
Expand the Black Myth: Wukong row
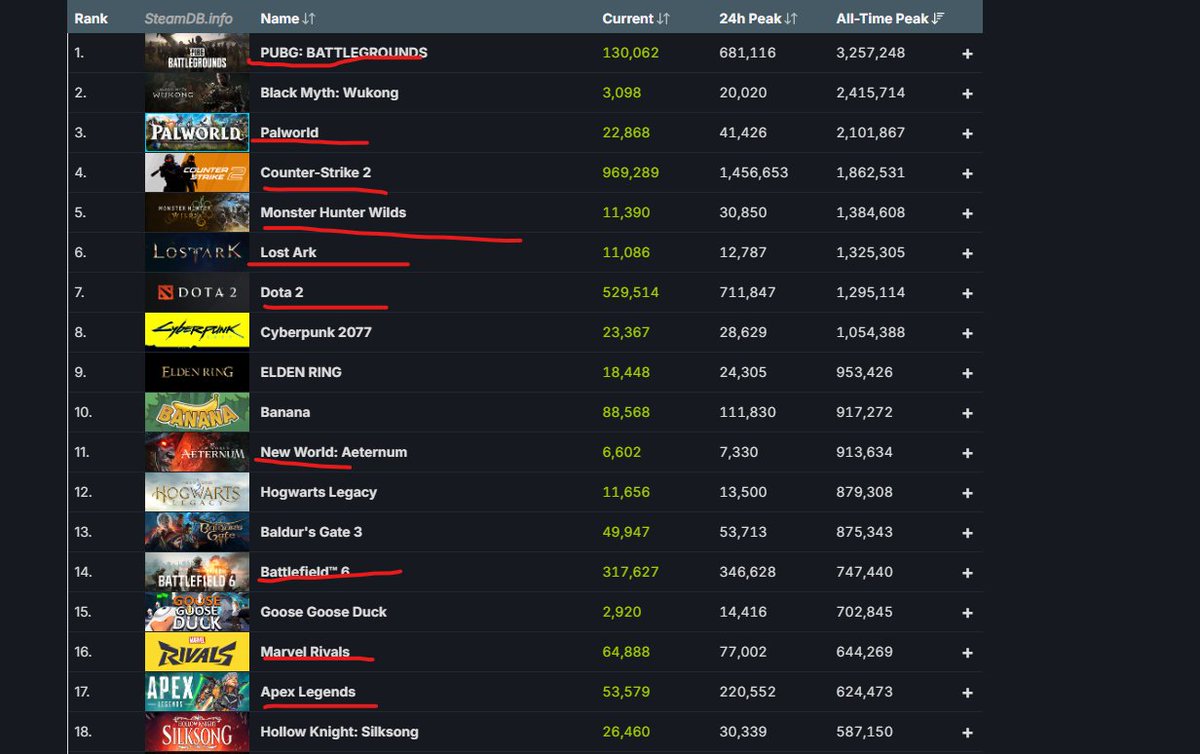coord(967,93)
